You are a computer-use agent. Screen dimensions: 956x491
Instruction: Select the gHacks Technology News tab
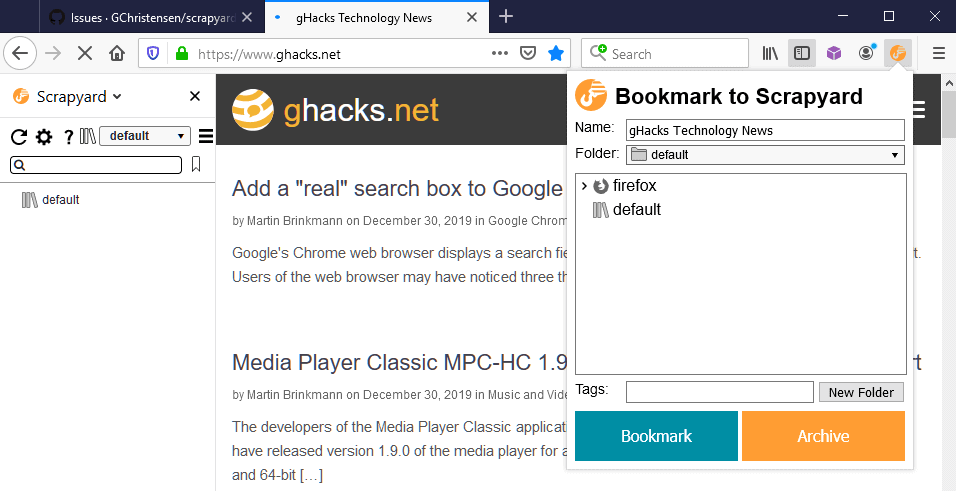point(377,18)
